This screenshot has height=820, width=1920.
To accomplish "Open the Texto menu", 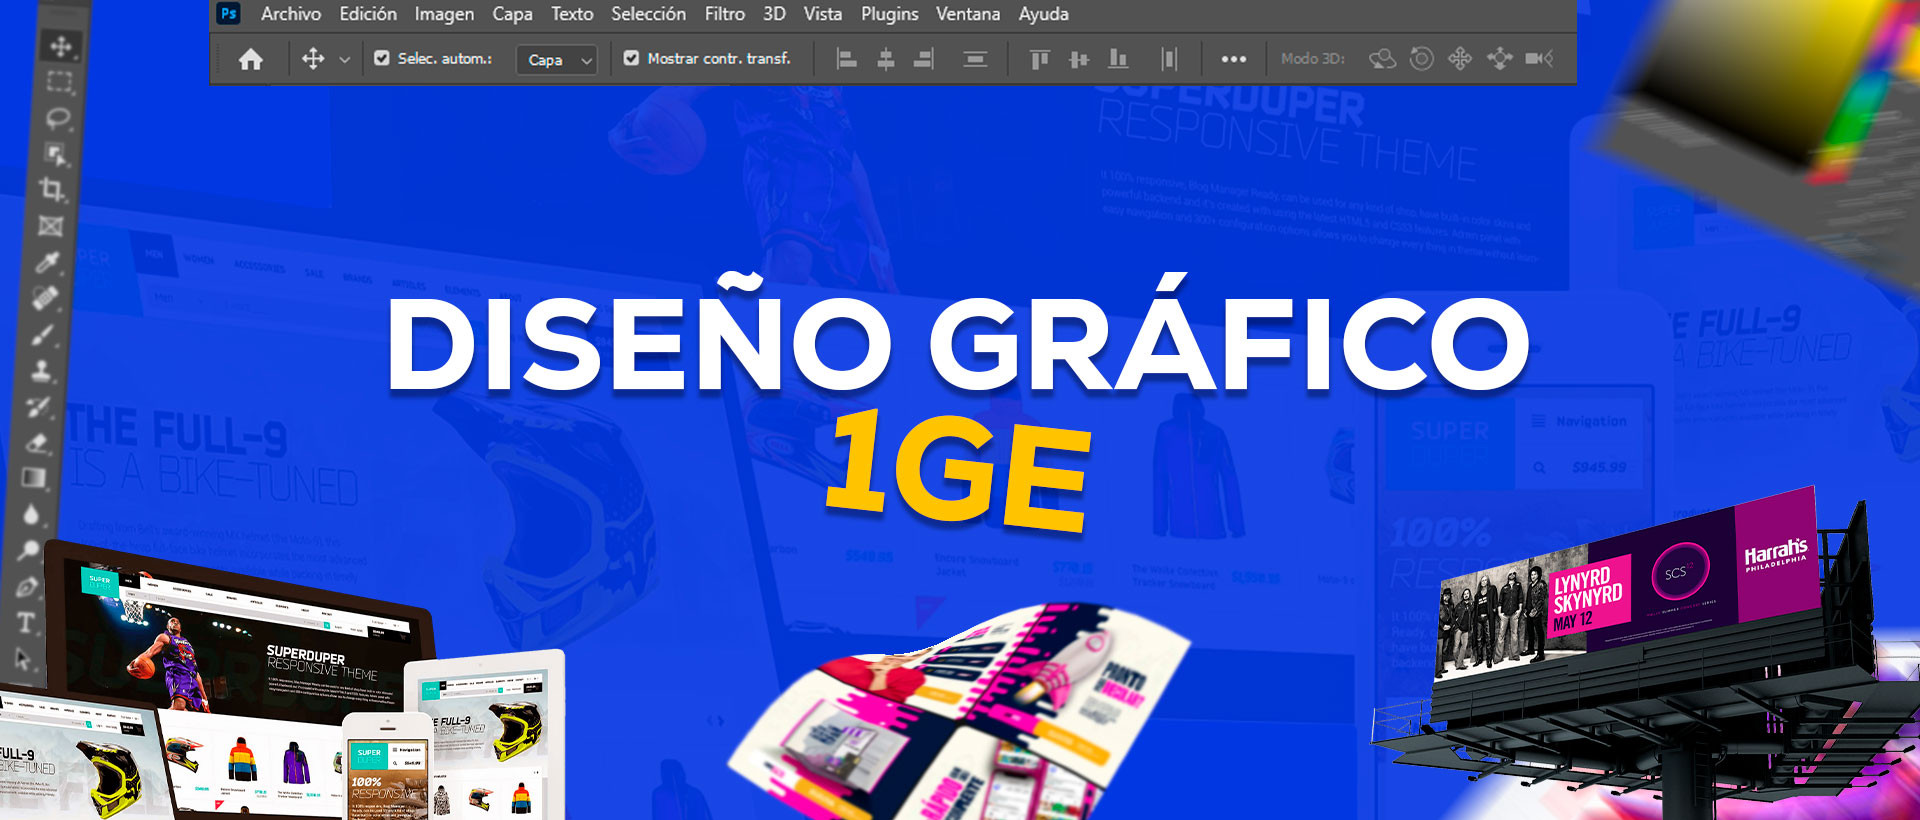I will (572, 14).
